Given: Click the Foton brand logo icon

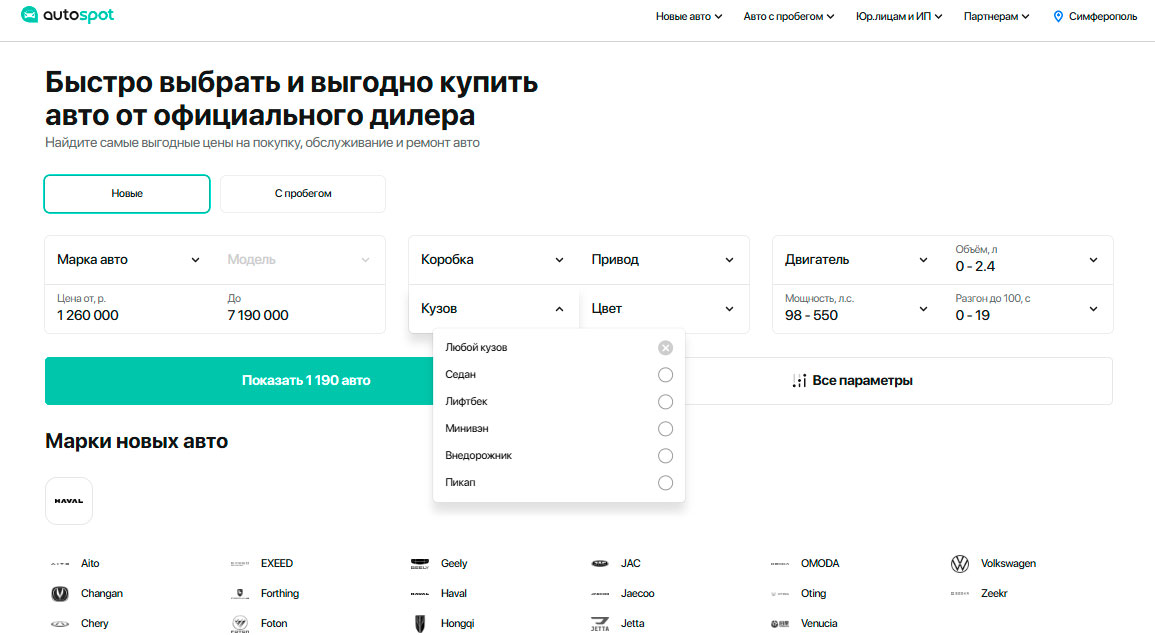Looking at the screenshot, I should [x=239, y=624].
